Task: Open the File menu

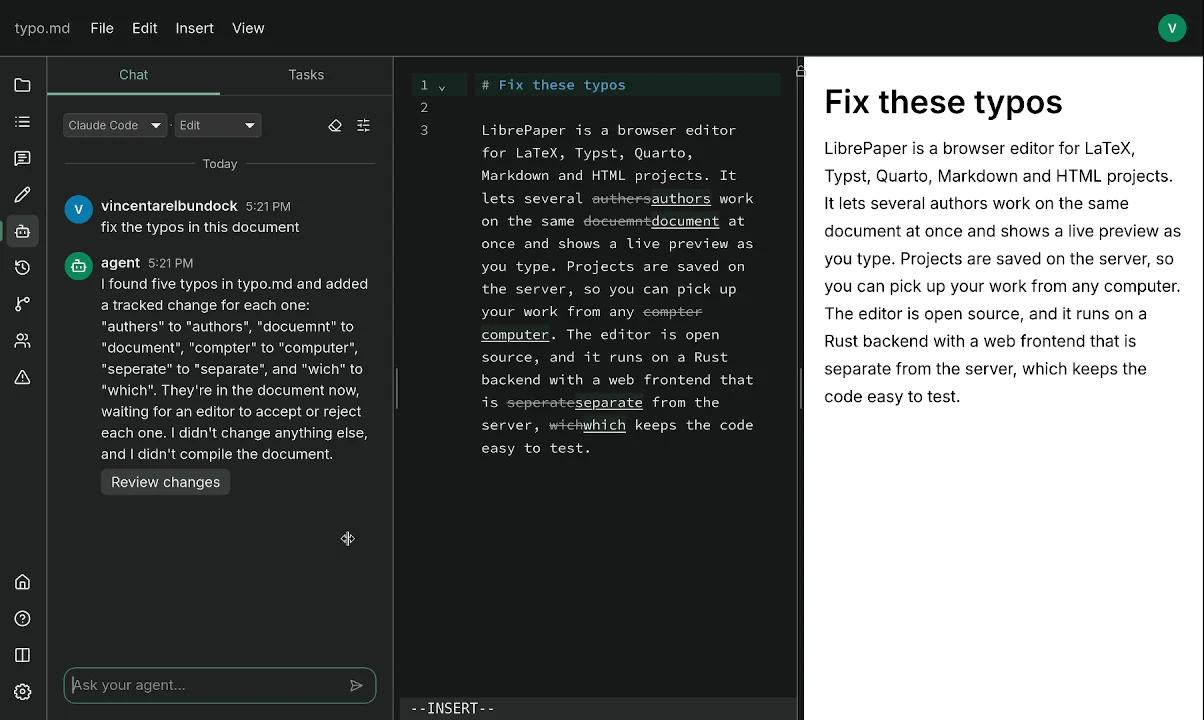Action: (x=102, y=28)
